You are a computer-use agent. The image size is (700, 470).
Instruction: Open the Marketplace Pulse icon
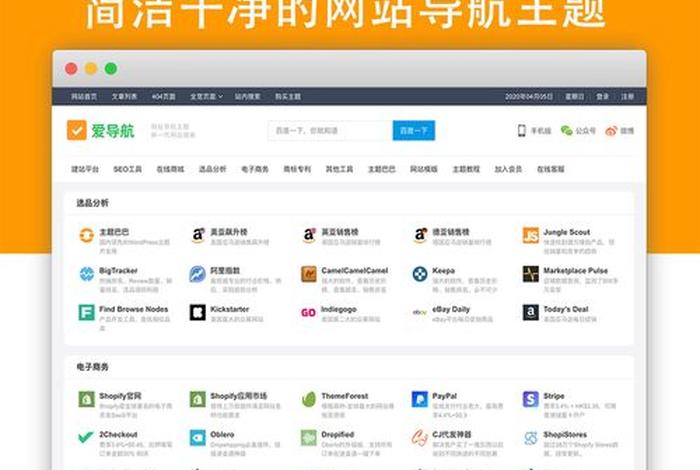coord(530,274)
